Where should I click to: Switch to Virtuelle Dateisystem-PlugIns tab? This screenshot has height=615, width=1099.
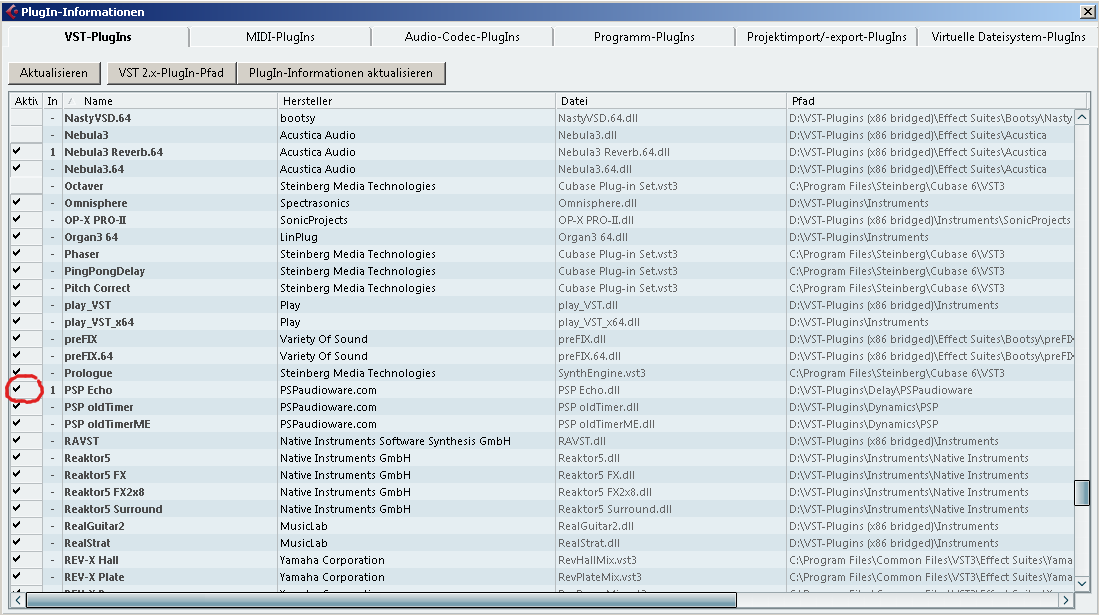point(1008,37)
